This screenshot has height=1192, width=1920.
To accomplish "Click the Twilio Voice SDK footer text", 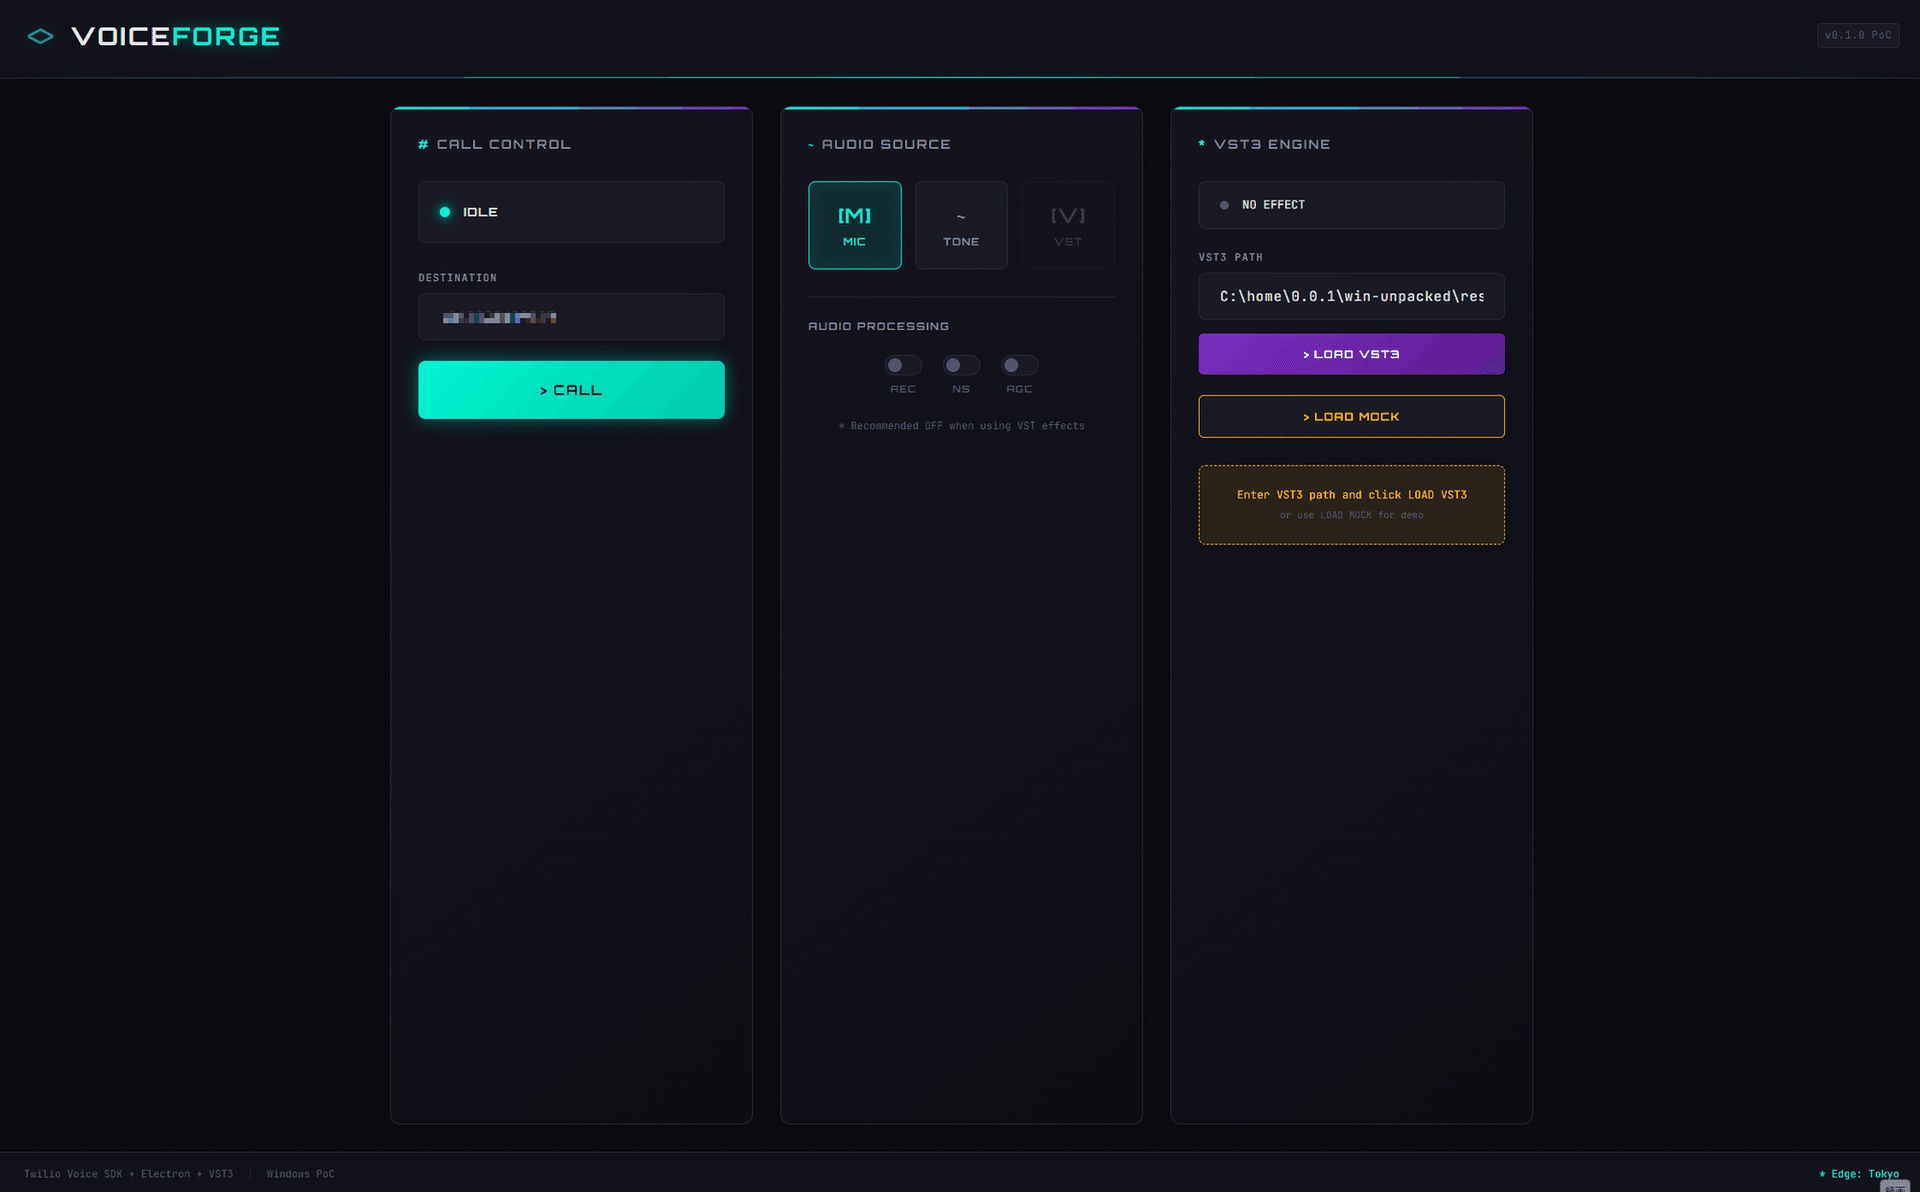I will [x=128, y=1173].
